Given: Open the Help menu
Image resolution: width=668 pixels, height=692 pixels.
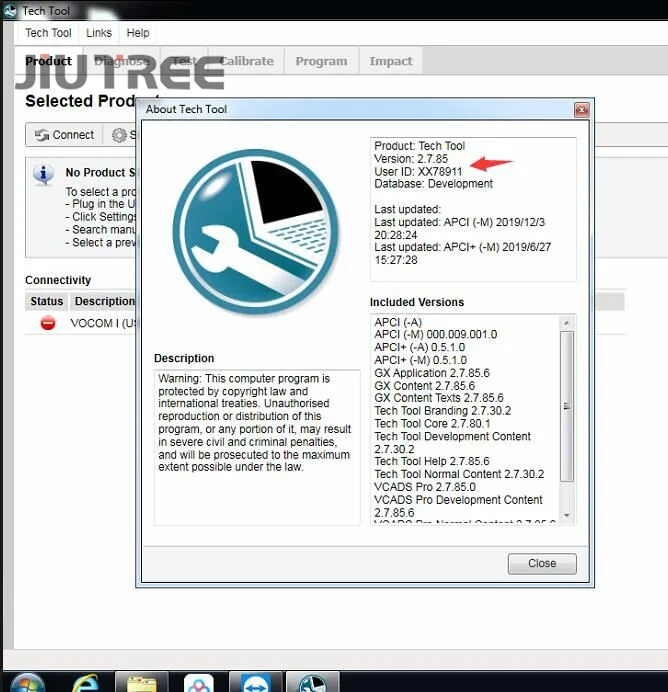Looking at the screenshot, I should 138,33.
